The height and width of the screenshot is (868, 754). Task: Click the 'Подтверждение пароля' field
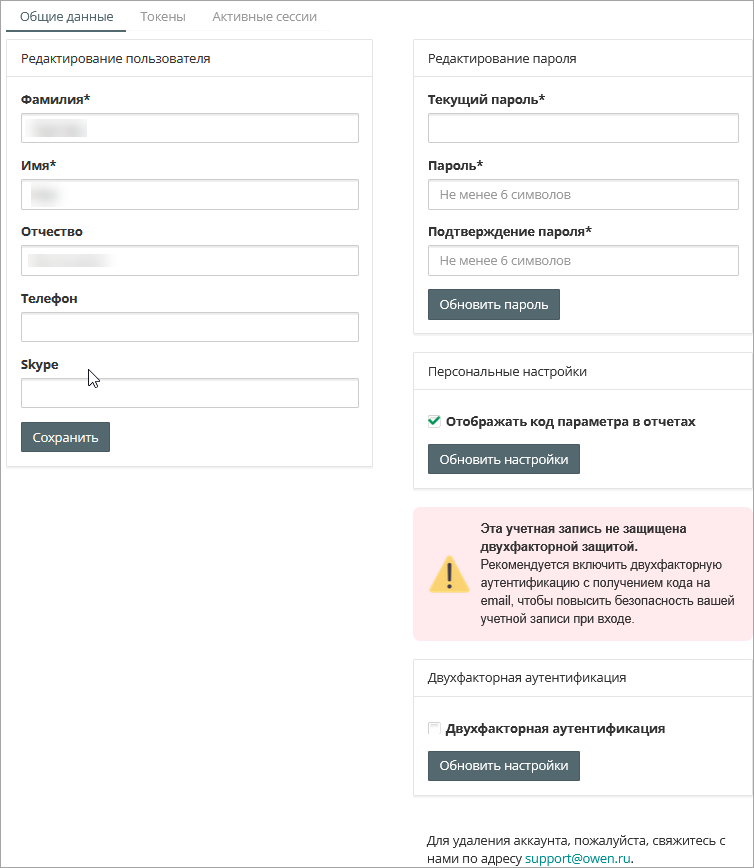583,260
